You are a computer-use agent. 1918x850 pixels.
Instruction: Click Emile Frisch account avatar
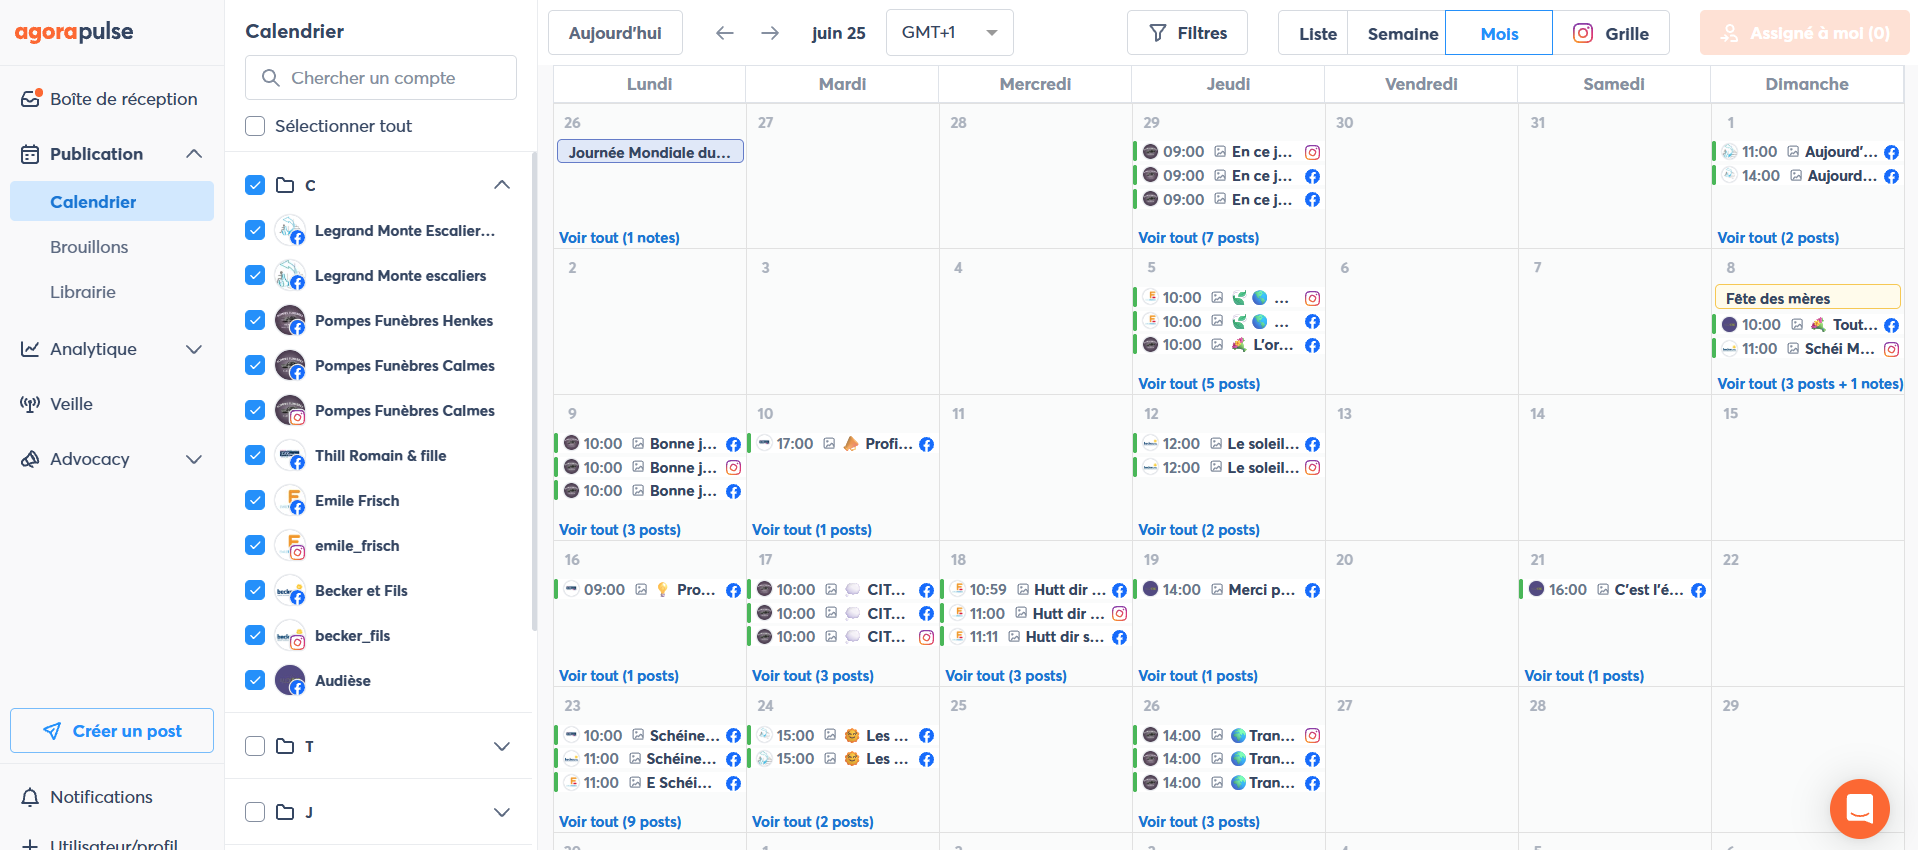point(290,500)
